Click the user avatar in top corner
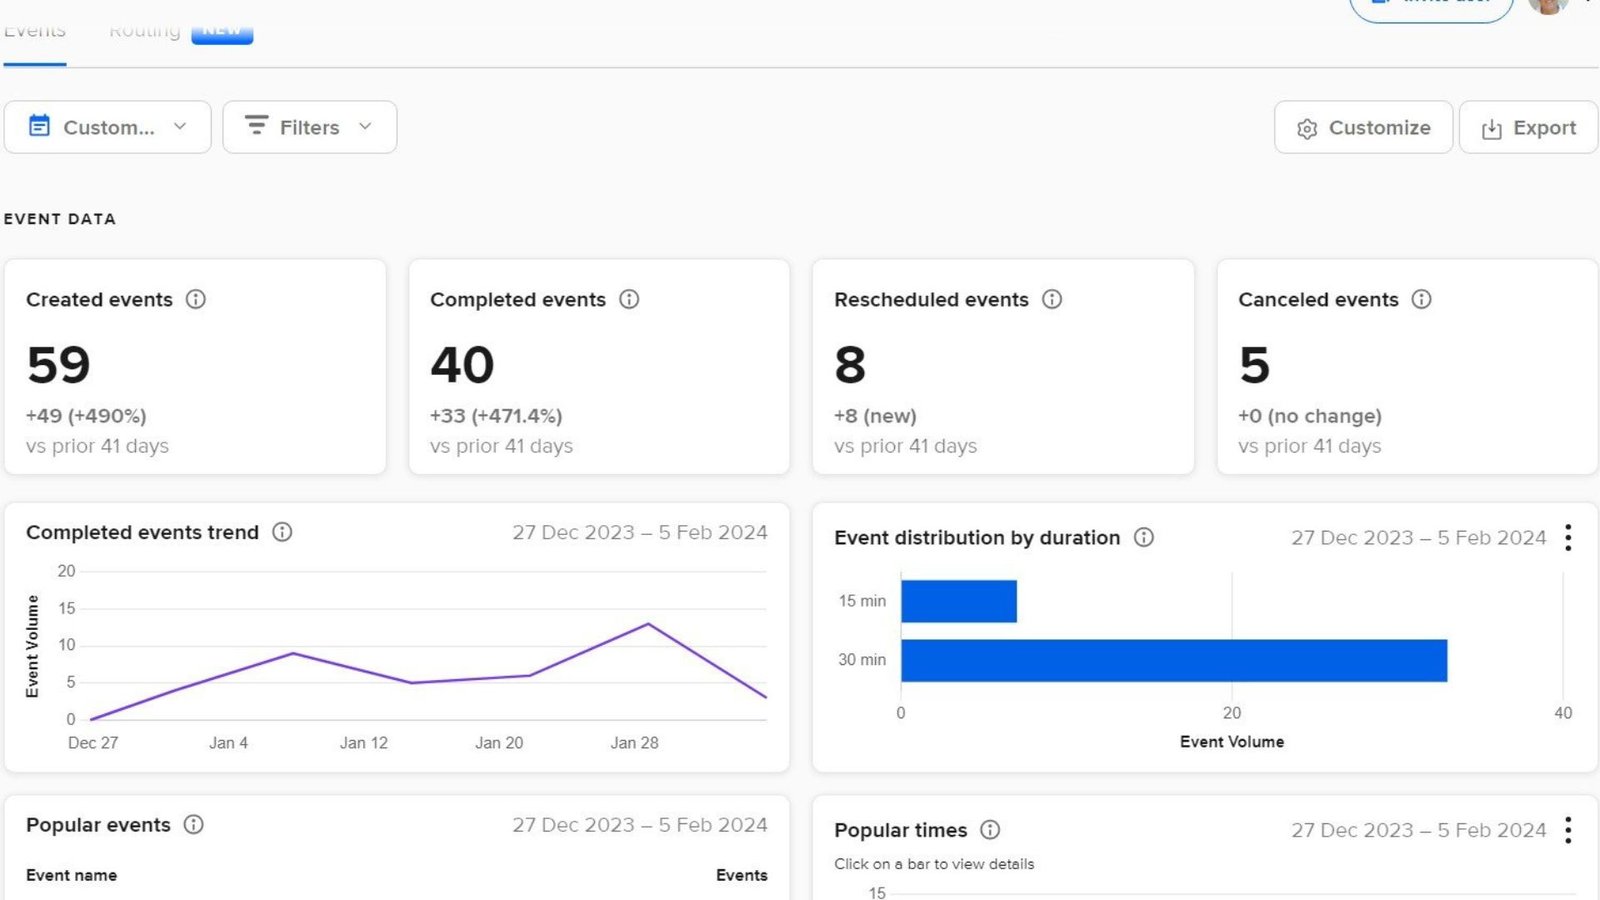Image resolution: width=1600 pixels, height=900 pixels. tap(1548, 5)
